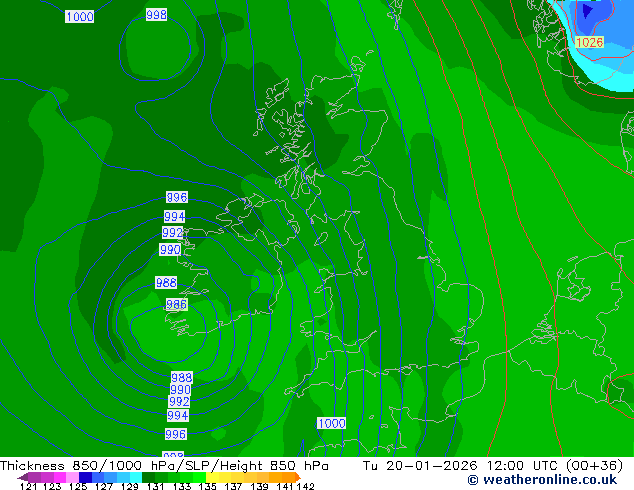634x490 pixels.
Task: Click the orange arrow end of legend
Action: [298, 477]
